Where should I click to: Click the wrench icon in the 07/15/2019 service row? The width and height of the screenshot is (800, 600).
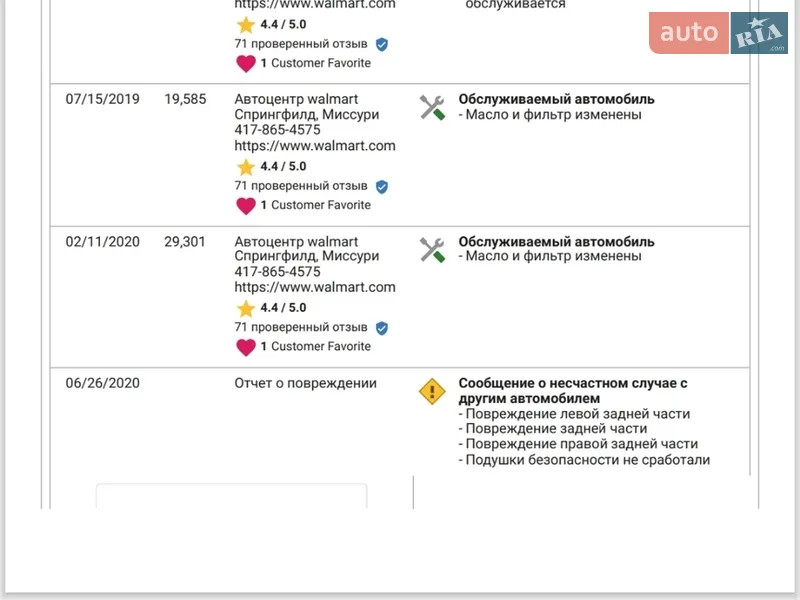tap(432, 108)
